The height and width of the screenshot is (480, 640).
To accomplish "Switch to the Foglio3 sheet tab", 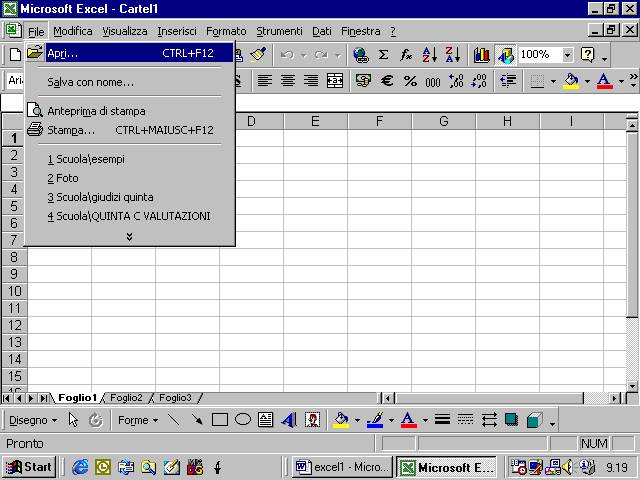I will [175, 398].
